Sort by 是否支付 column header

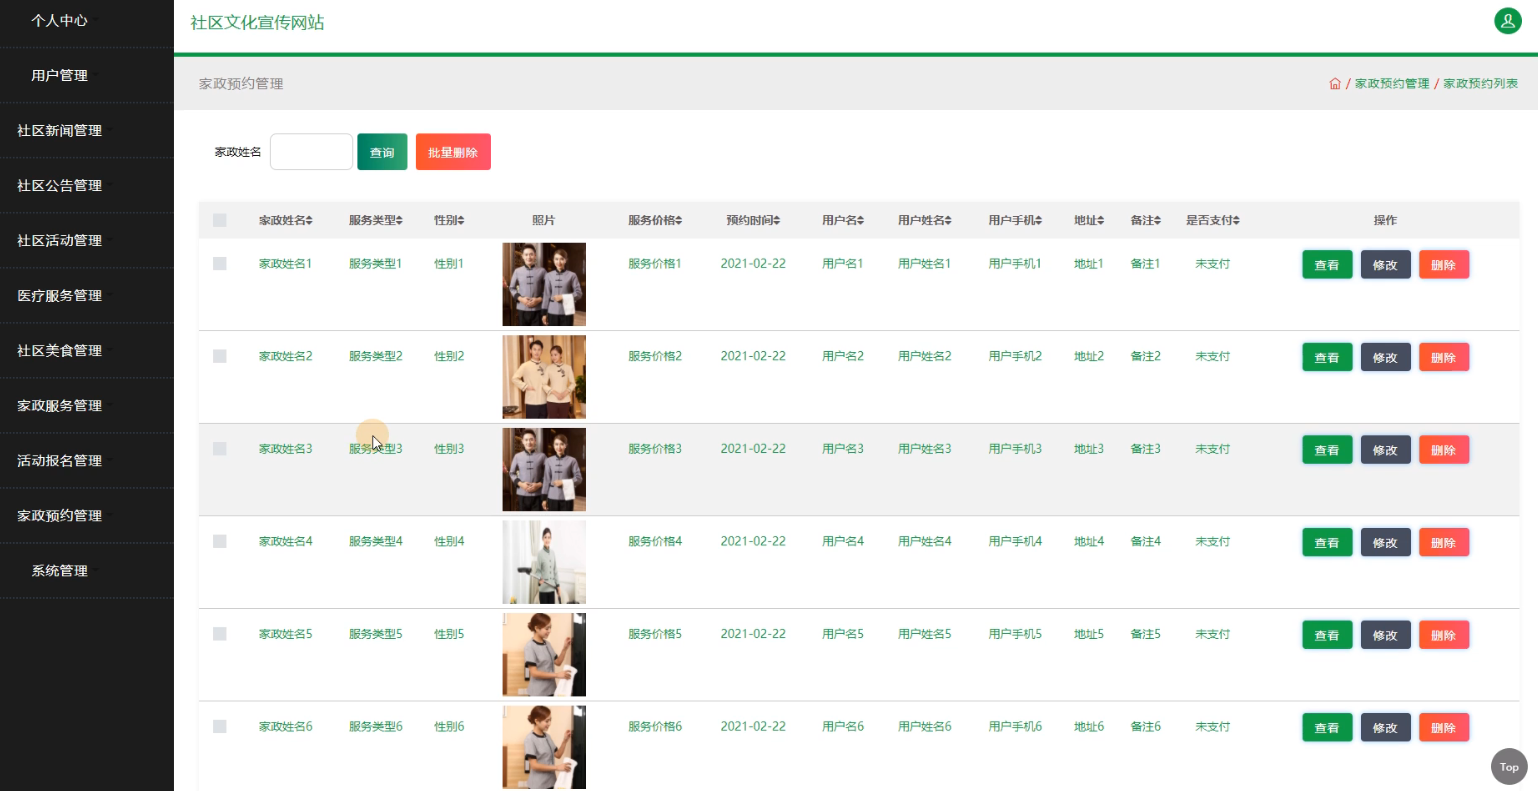[1213, 220]
